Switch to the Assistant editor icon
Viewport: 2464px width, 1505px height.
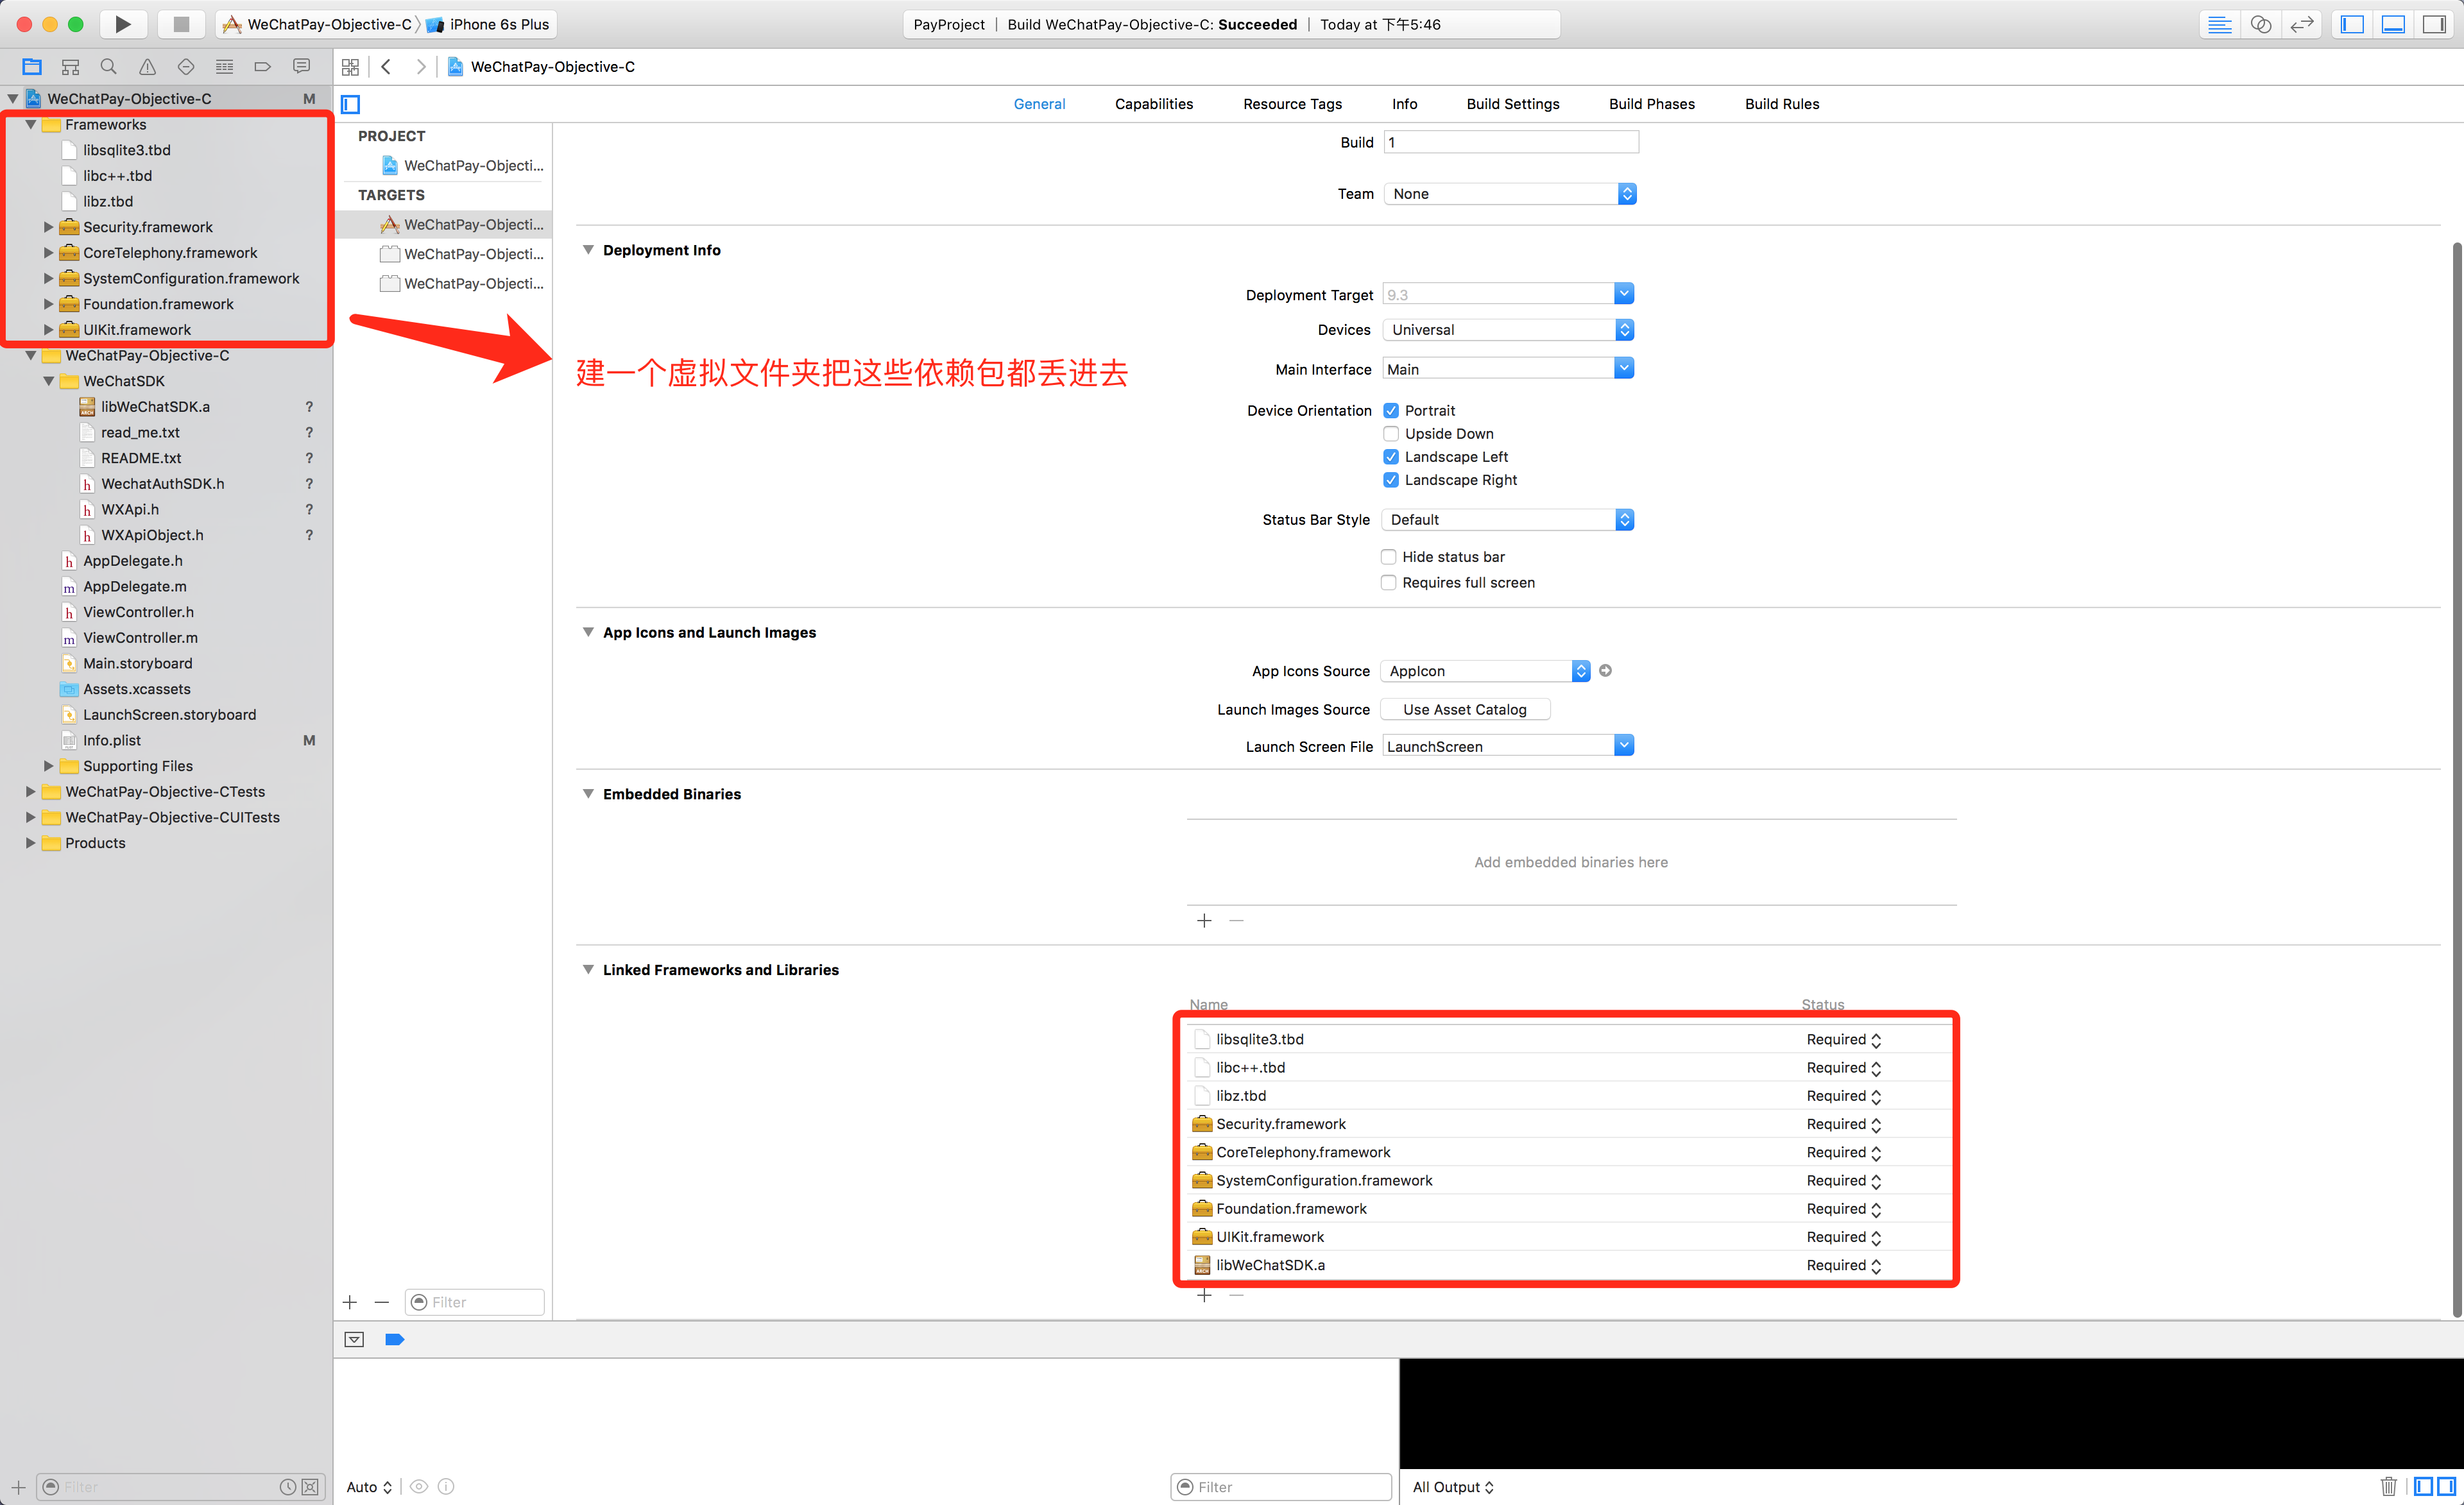click(x=2260, y=24)
